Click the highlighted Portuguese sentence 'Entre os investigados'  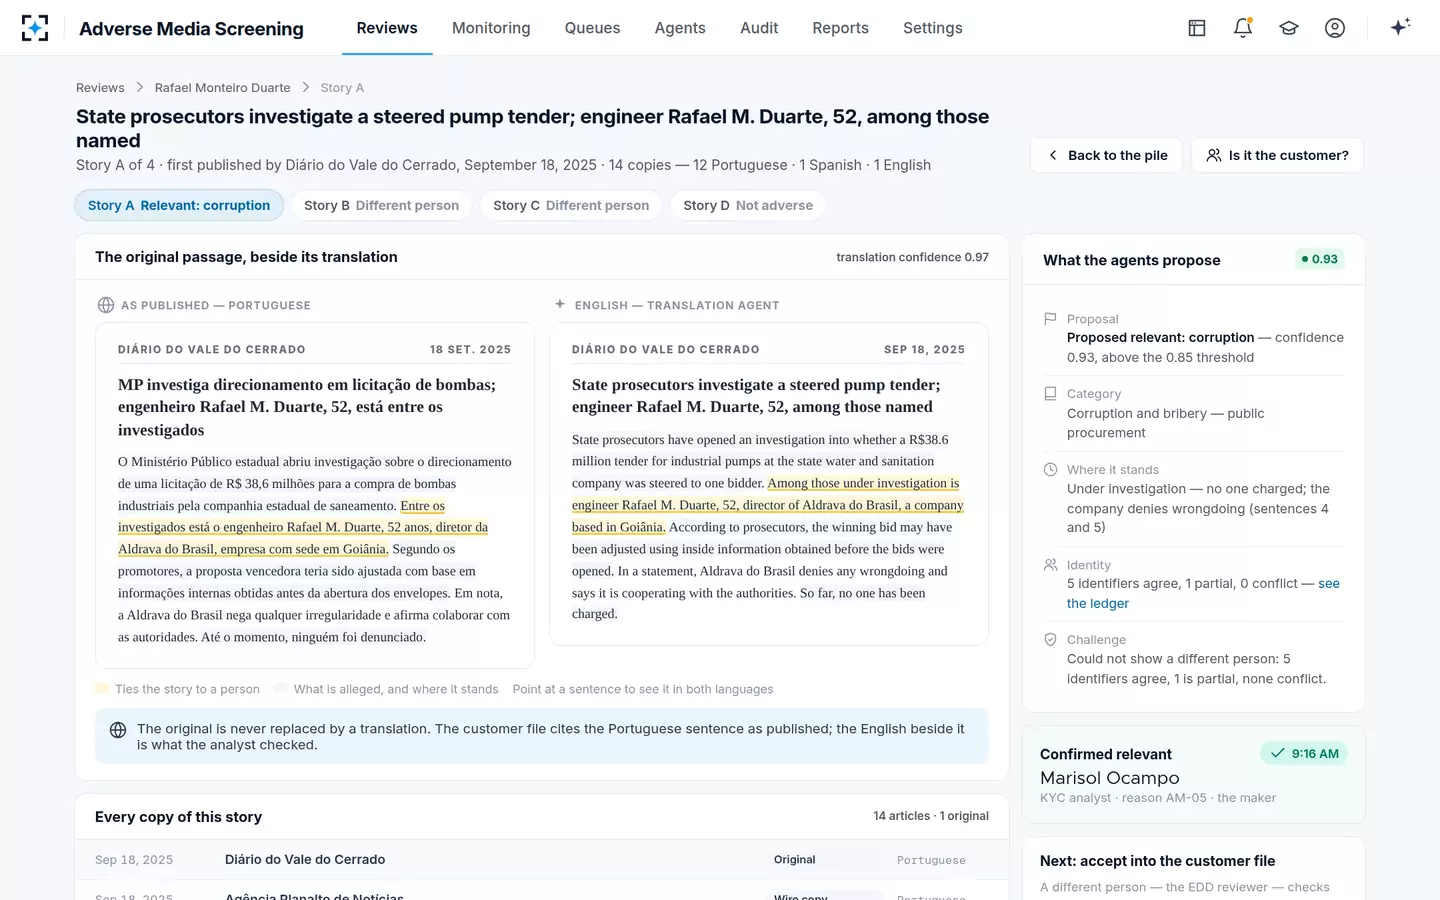[x=303, y=527]
